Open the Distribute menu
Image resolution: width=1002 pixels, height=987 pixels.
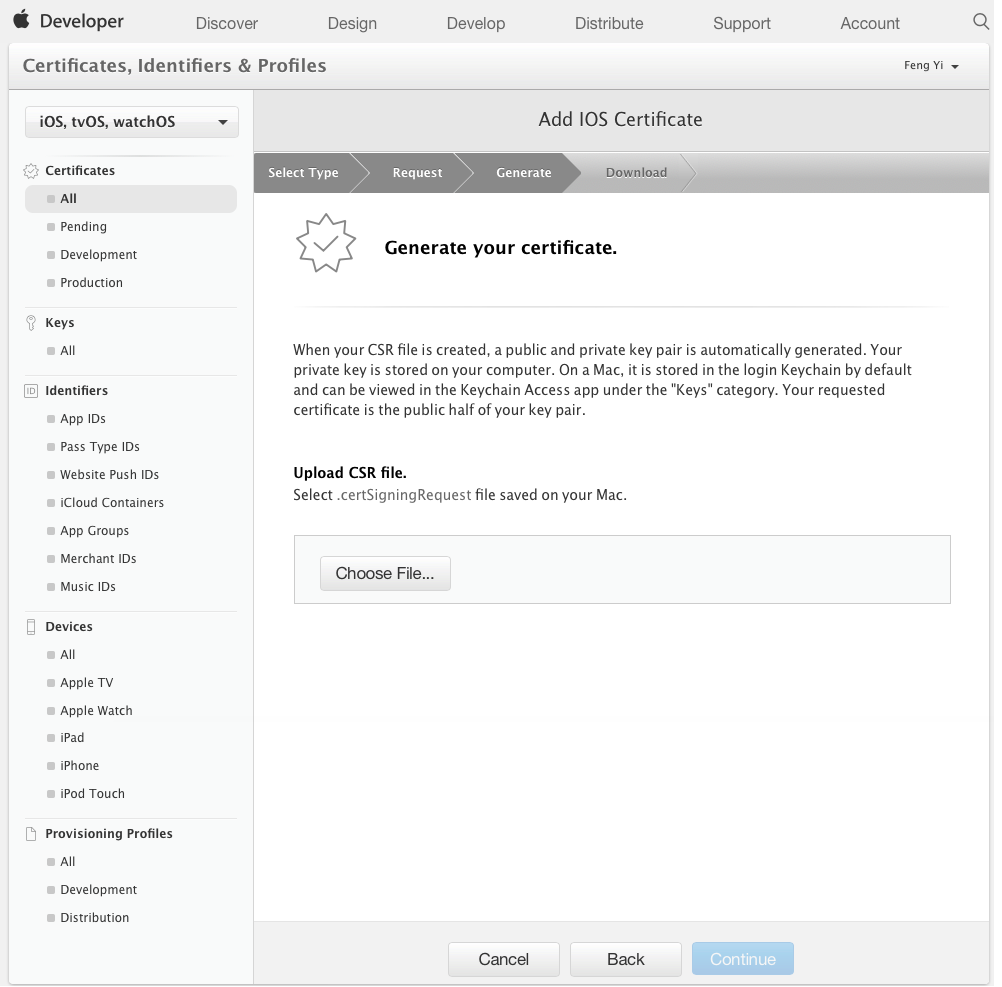tap(608, 23)
